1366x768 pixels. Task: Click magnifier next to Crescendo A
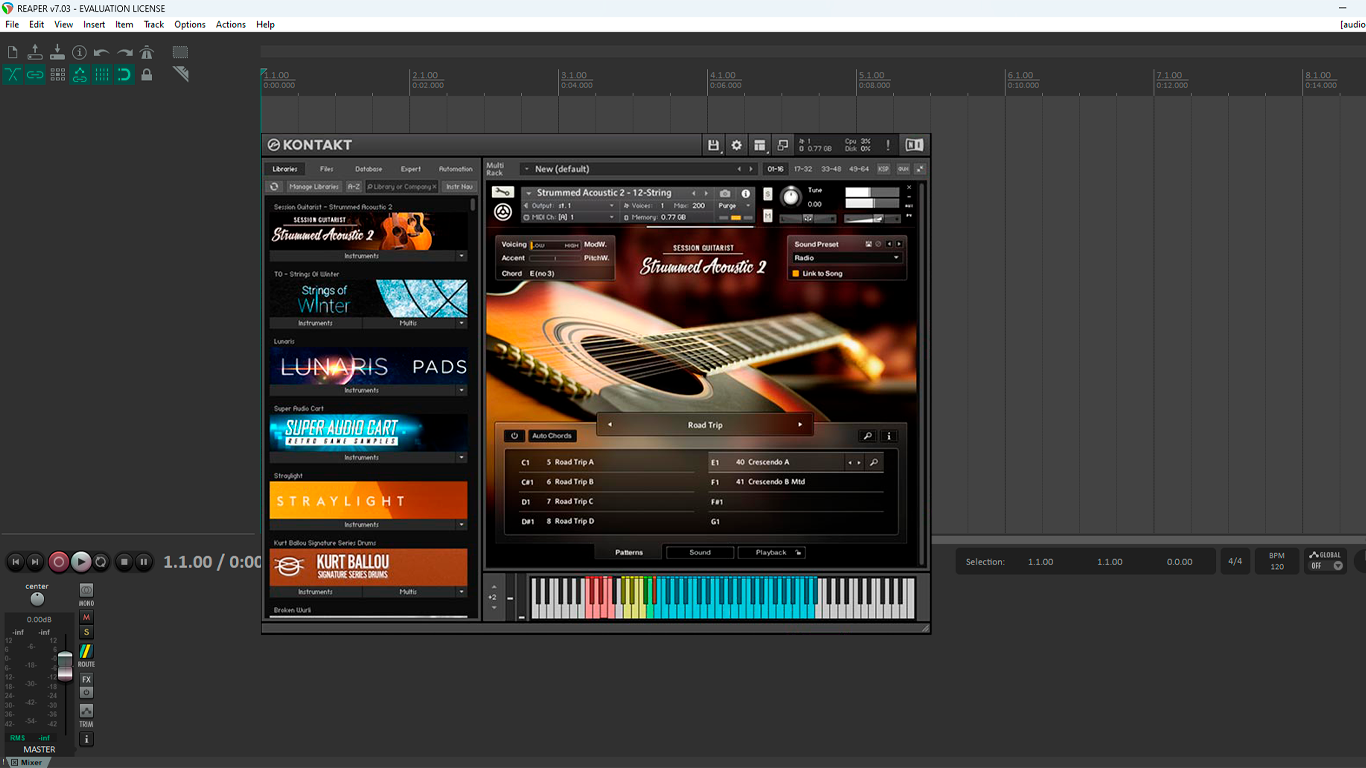pos(874,463)
